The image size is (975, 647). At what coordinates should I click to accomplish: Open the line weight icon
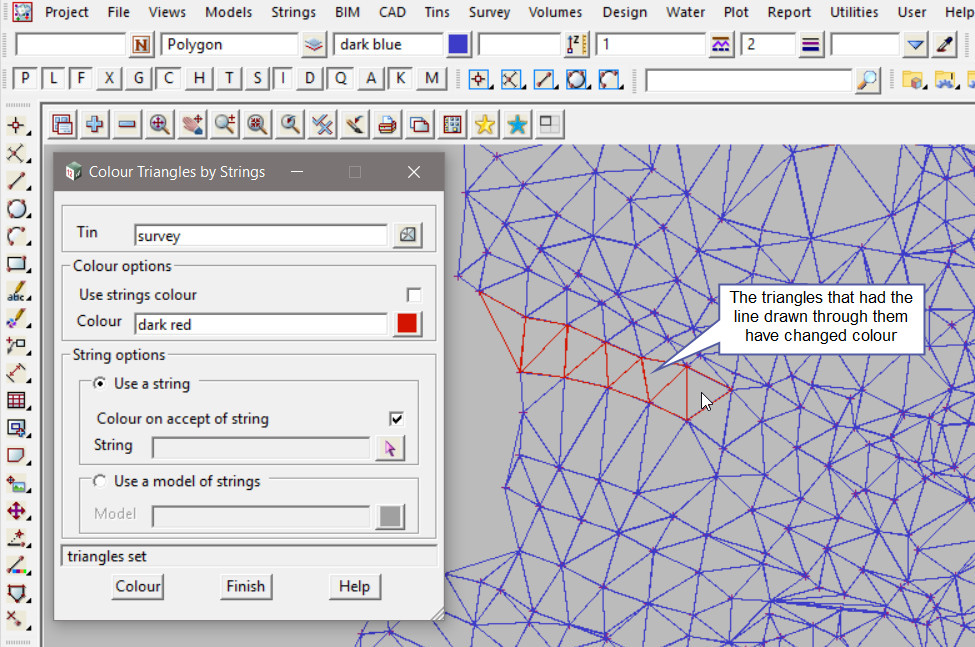(810, 45)
